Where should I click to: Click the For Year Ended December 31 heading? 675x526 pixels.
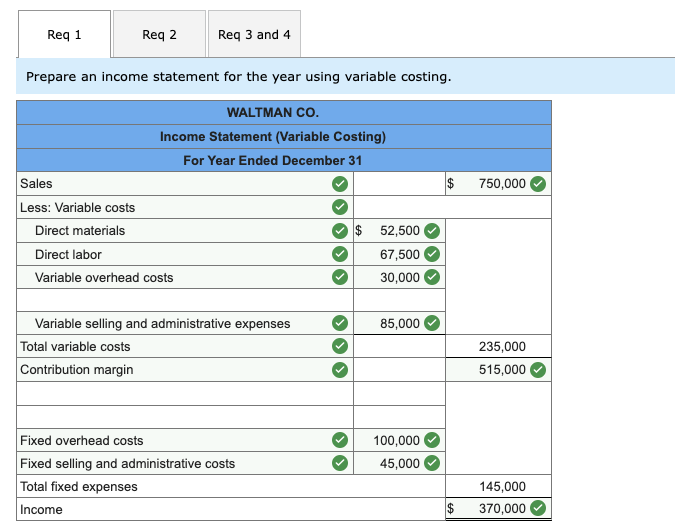[x=272, y=160]
